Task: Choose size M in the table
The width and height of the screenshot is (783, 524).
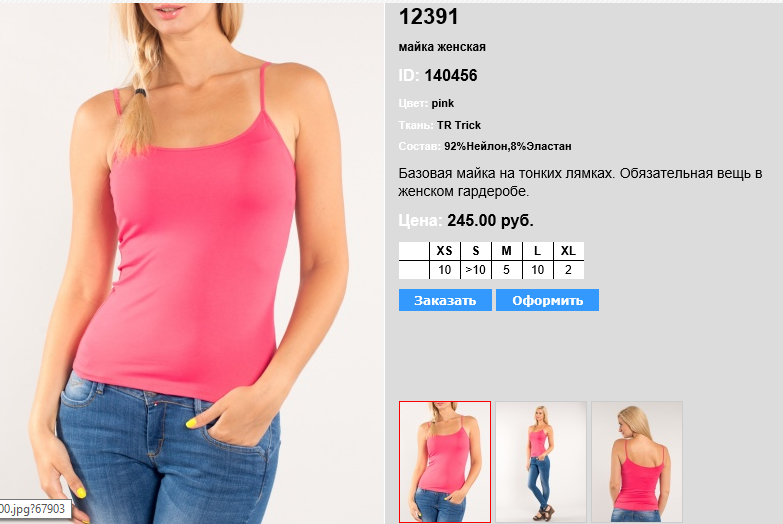Action: (x=506, y=251)
